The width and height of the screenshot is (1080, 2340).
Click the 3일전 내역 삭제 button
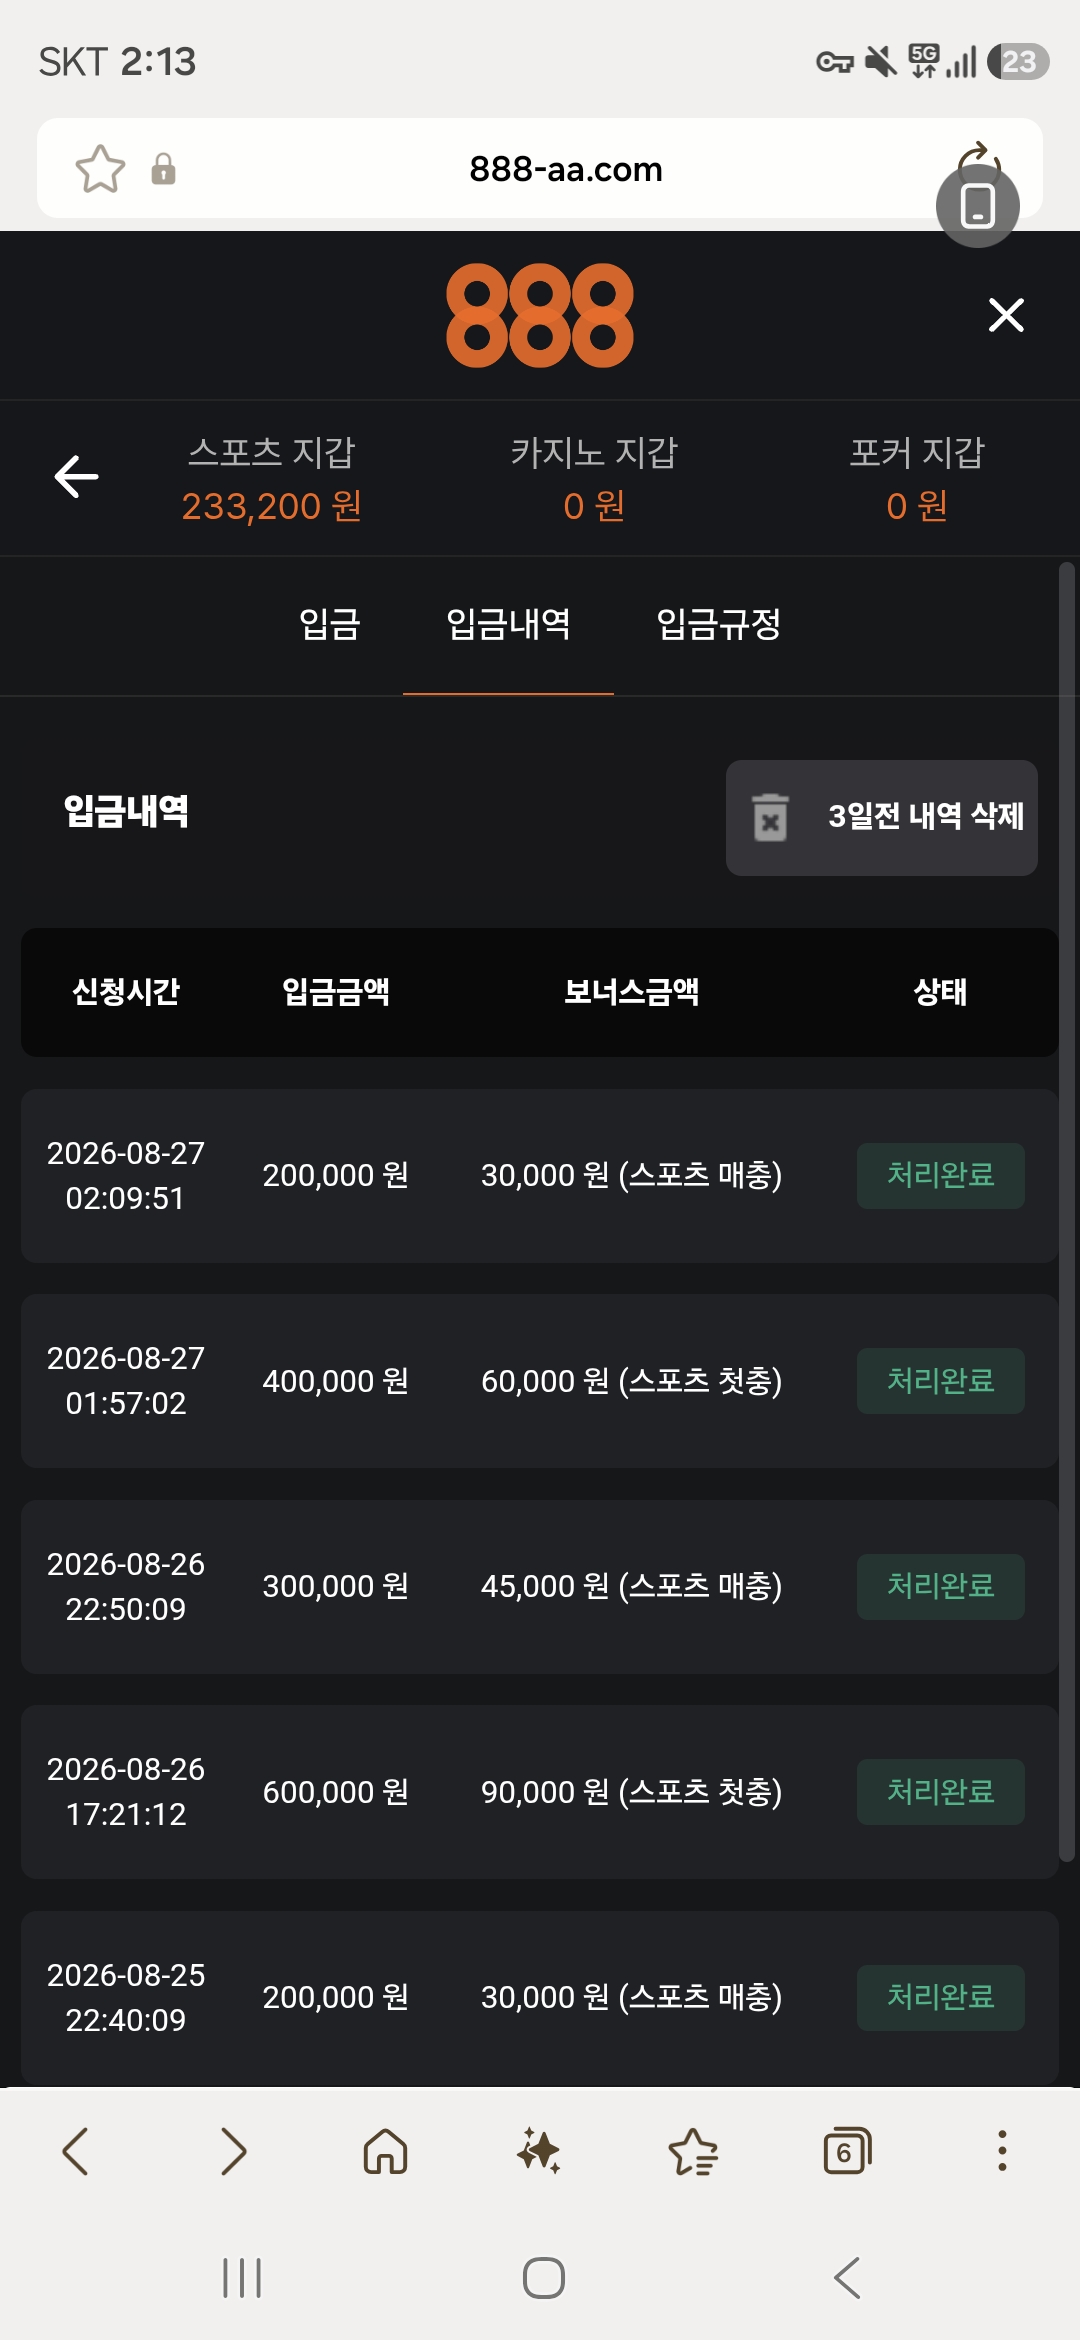pyautogui.click(x=882, y=818)
